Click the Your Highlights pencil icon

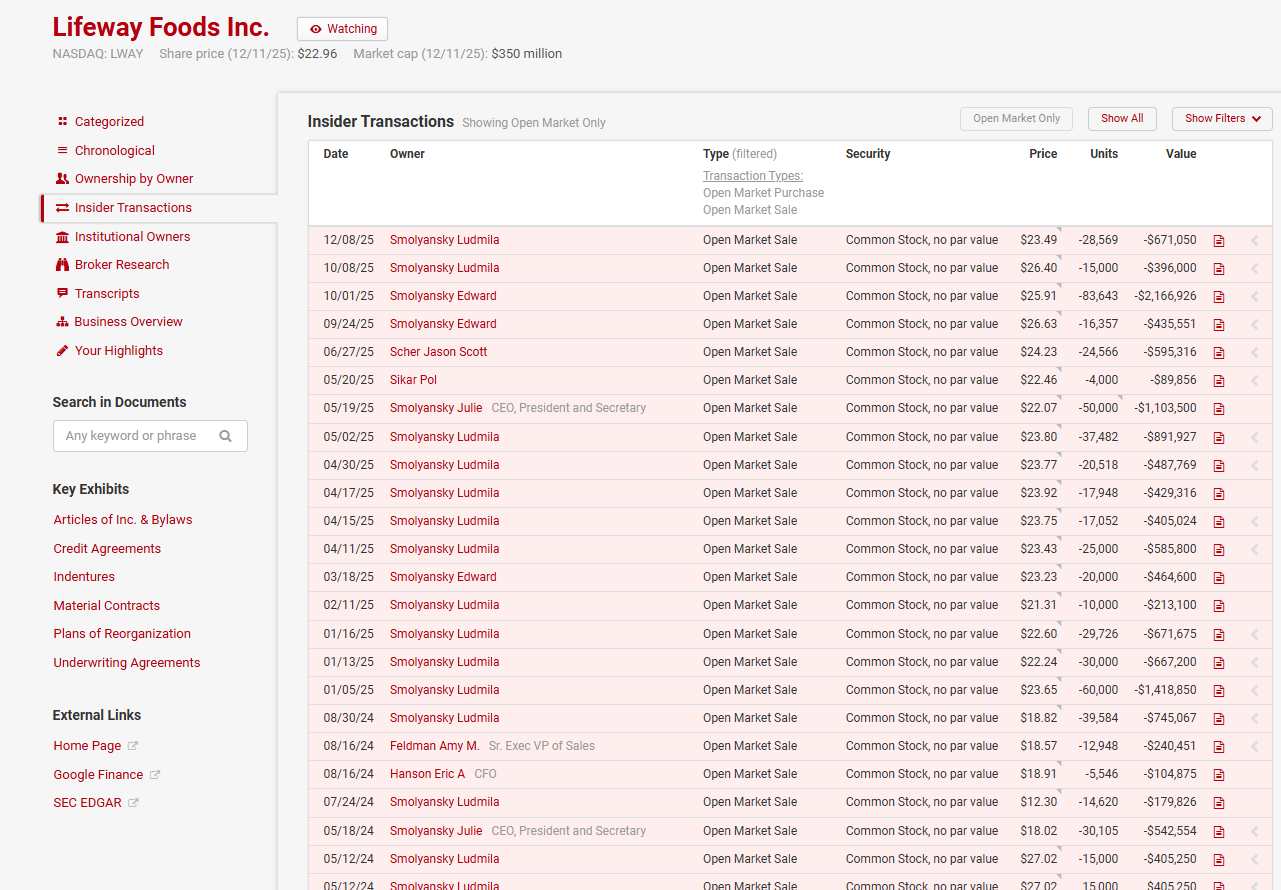62,350
